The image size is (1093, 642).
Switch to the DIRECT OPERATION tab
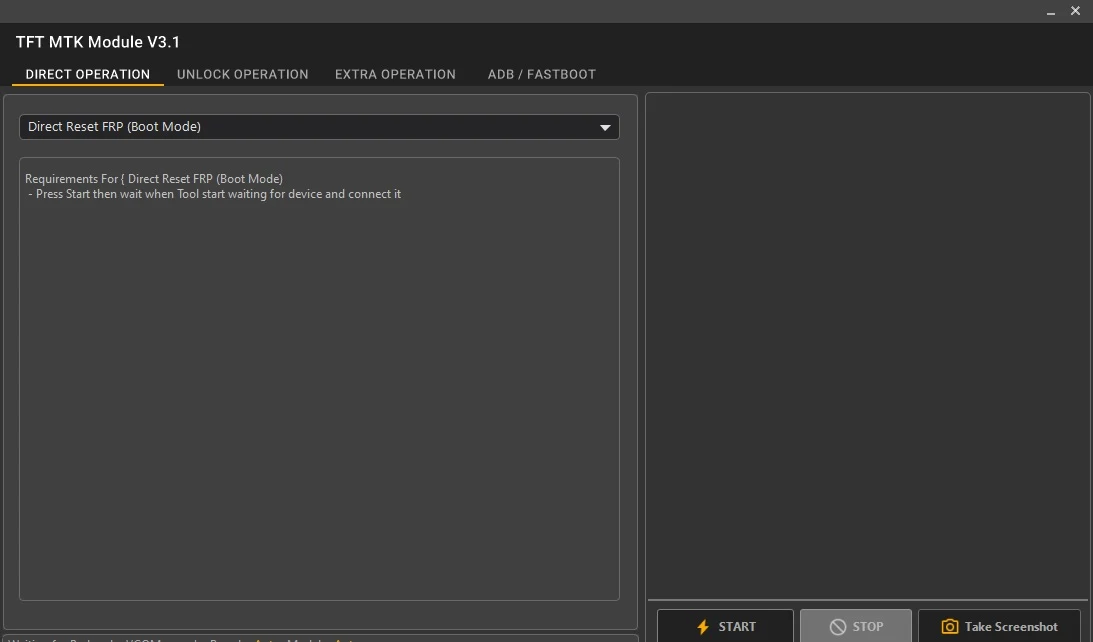click(x=88, y=74)
